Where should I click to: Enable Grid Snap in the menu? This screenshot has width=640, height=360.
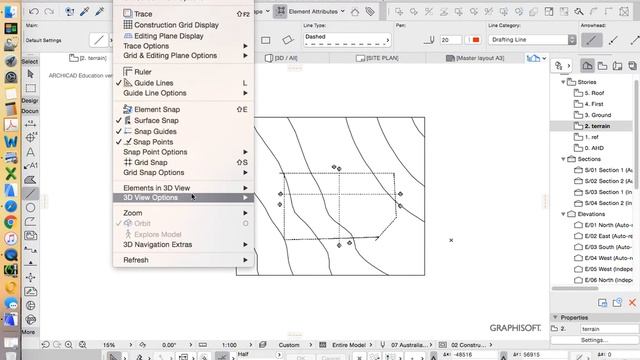[x=183, y=162]
